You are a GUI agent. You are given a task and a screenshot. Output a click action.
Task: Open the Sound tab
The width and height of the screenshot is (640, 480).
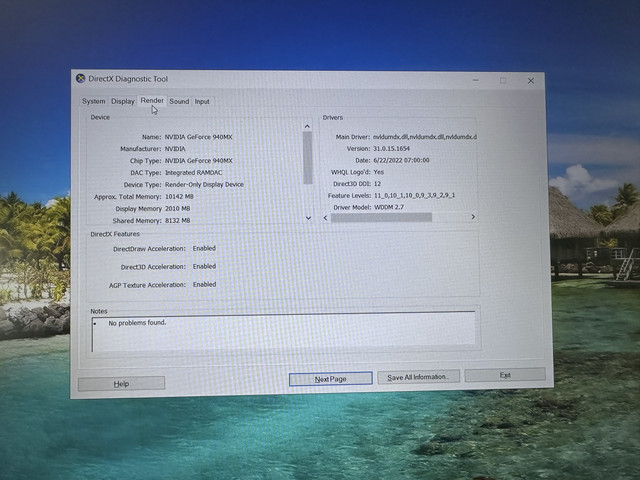tap(179, 101)
